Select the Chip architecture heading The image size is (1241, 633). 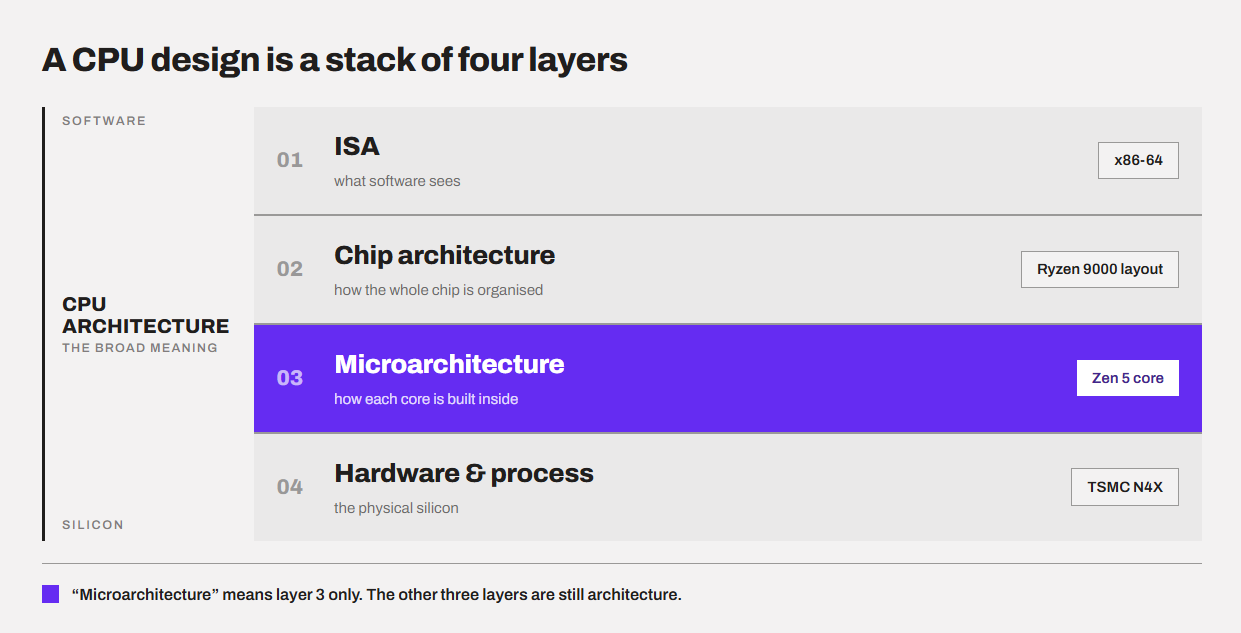(444, 255)
